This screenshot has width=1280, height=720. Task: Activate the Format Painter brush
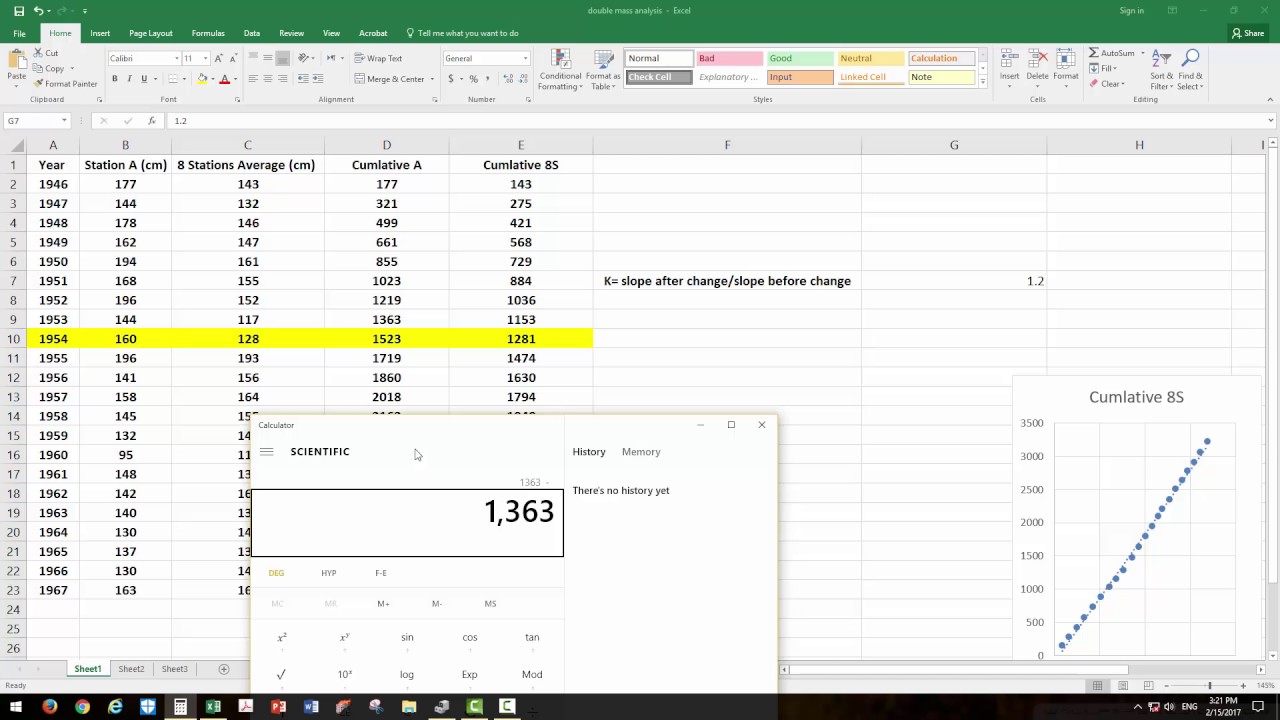coord(38,84)
